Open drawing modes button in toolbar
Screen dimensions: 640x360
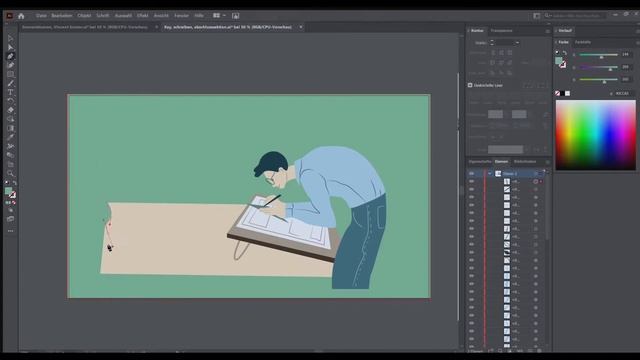pos(11,210)
